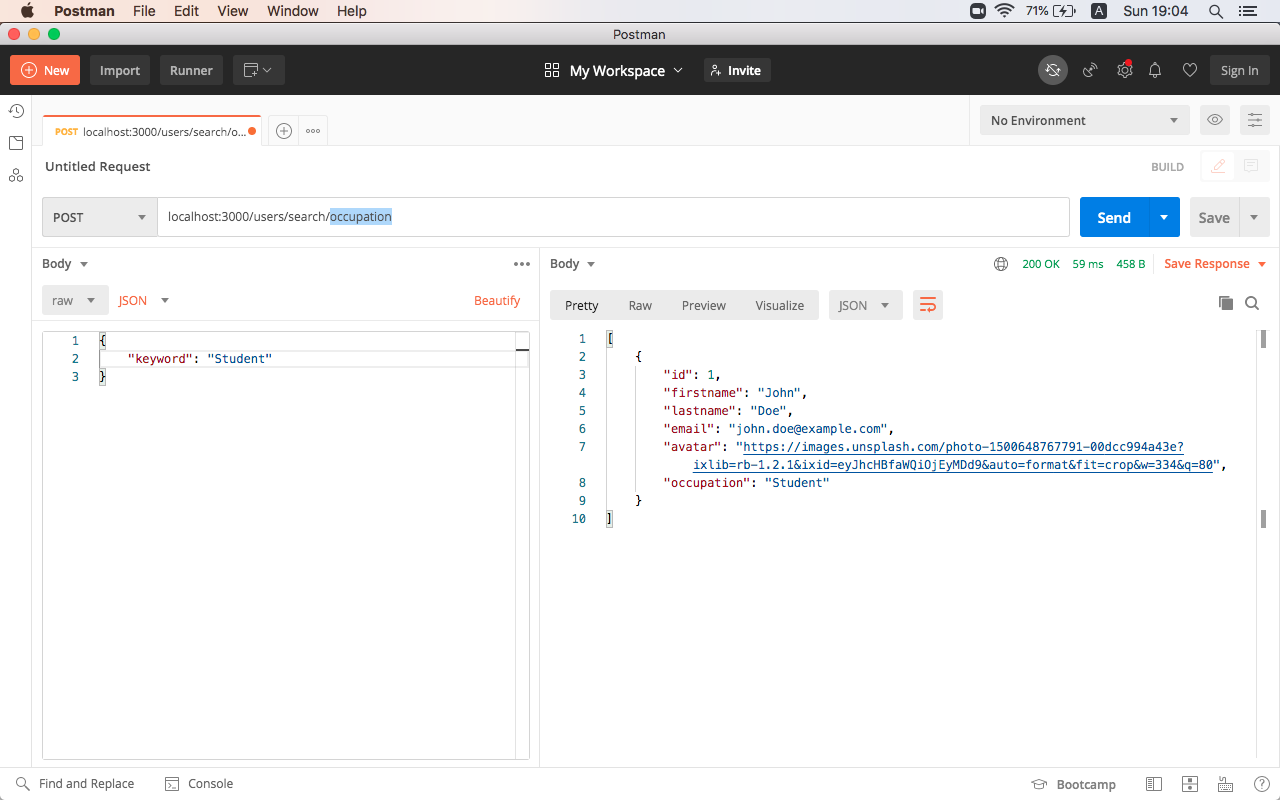Expand the My Workspace dropdown

pyautogui.click(x=614, y=70)
